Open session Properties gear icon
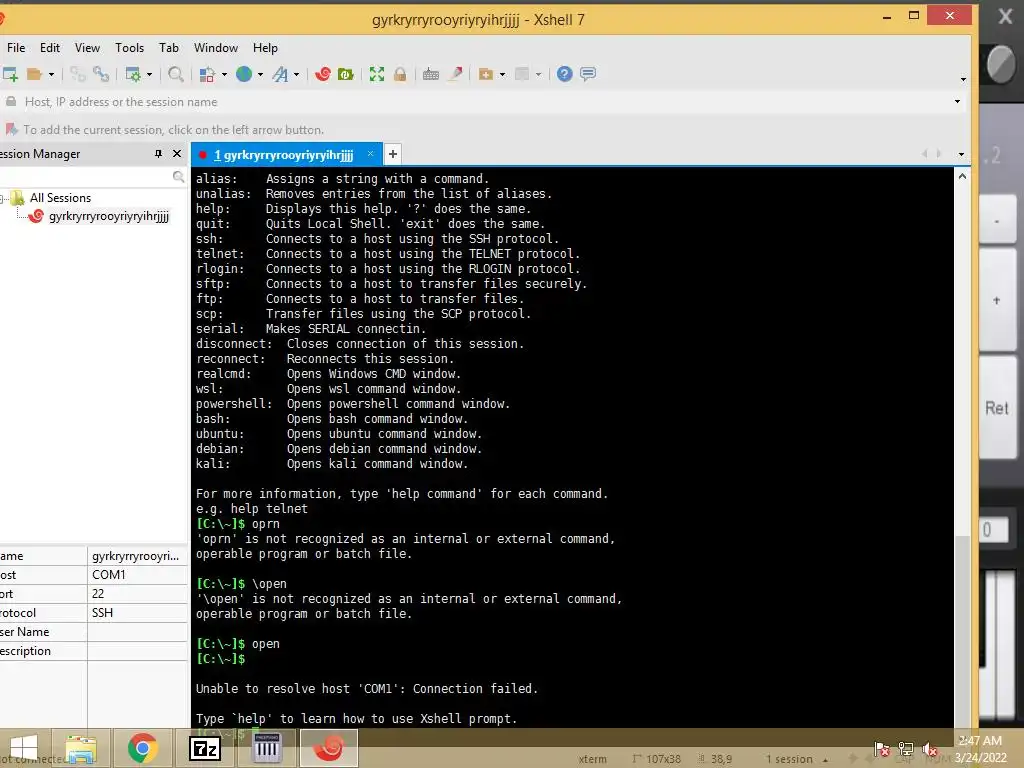 point(133,74)
